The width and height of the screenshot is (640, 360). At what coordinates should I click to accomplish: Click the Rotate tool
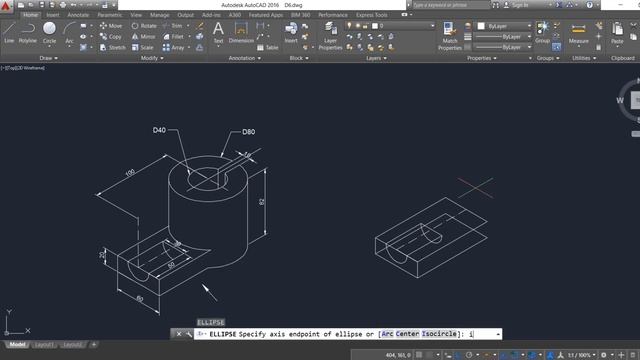(144, 26)
